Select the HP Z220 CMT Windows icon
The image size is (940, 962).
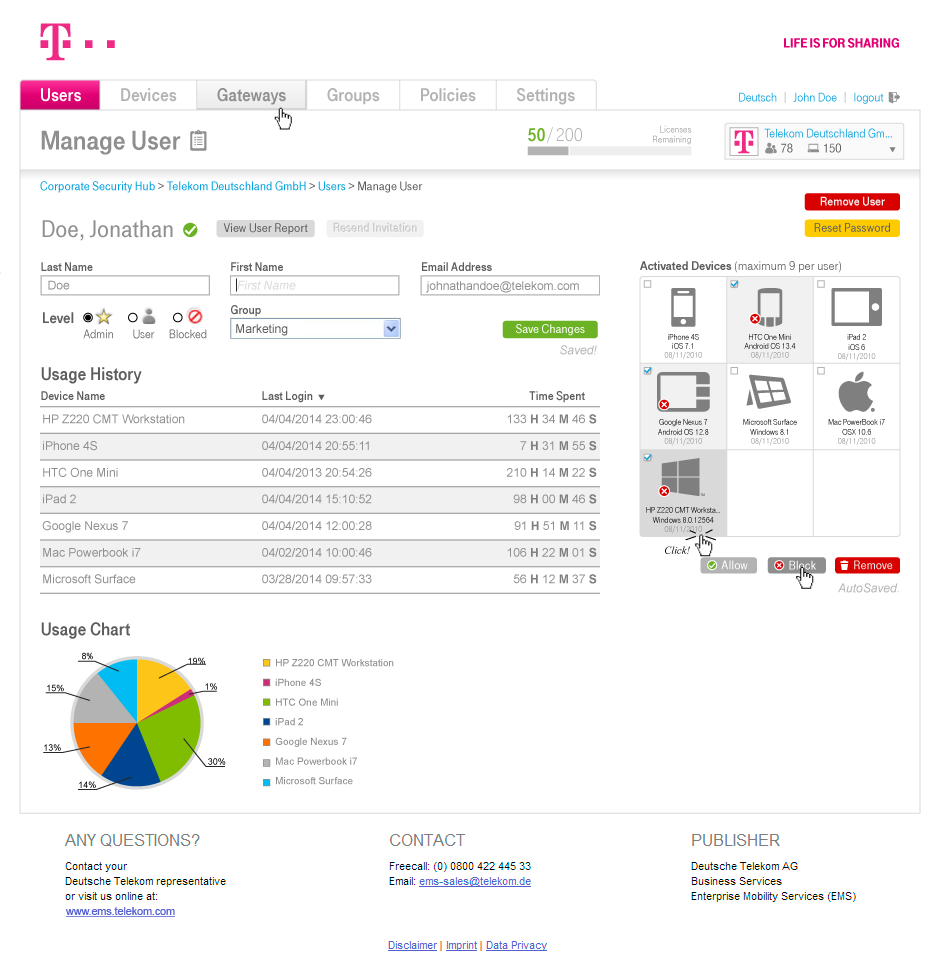click(x=681, y=477)
